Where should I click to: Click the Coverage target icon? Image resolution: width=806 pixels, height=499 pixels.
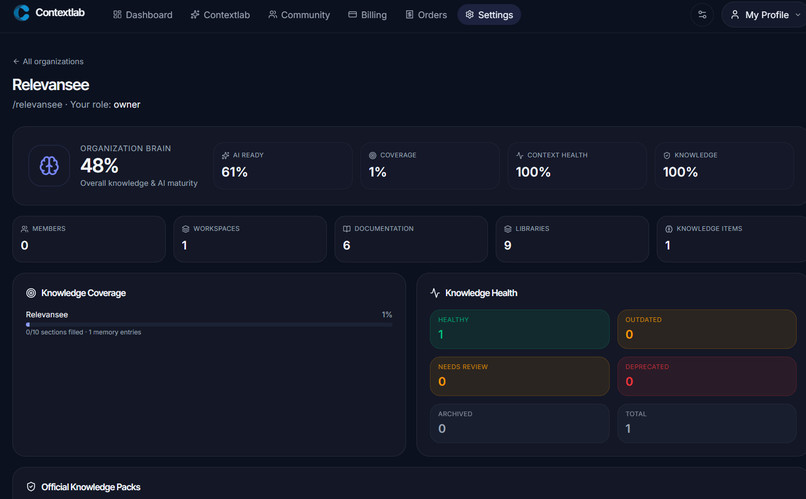[x=373, y=155]
